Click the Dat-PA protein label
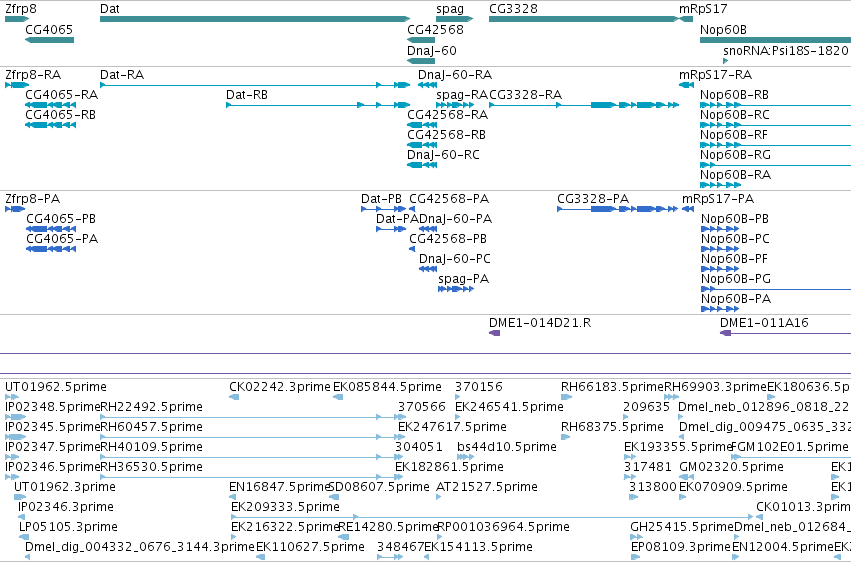This screenshot has width=851, height=562. click(x=397, y=219)
